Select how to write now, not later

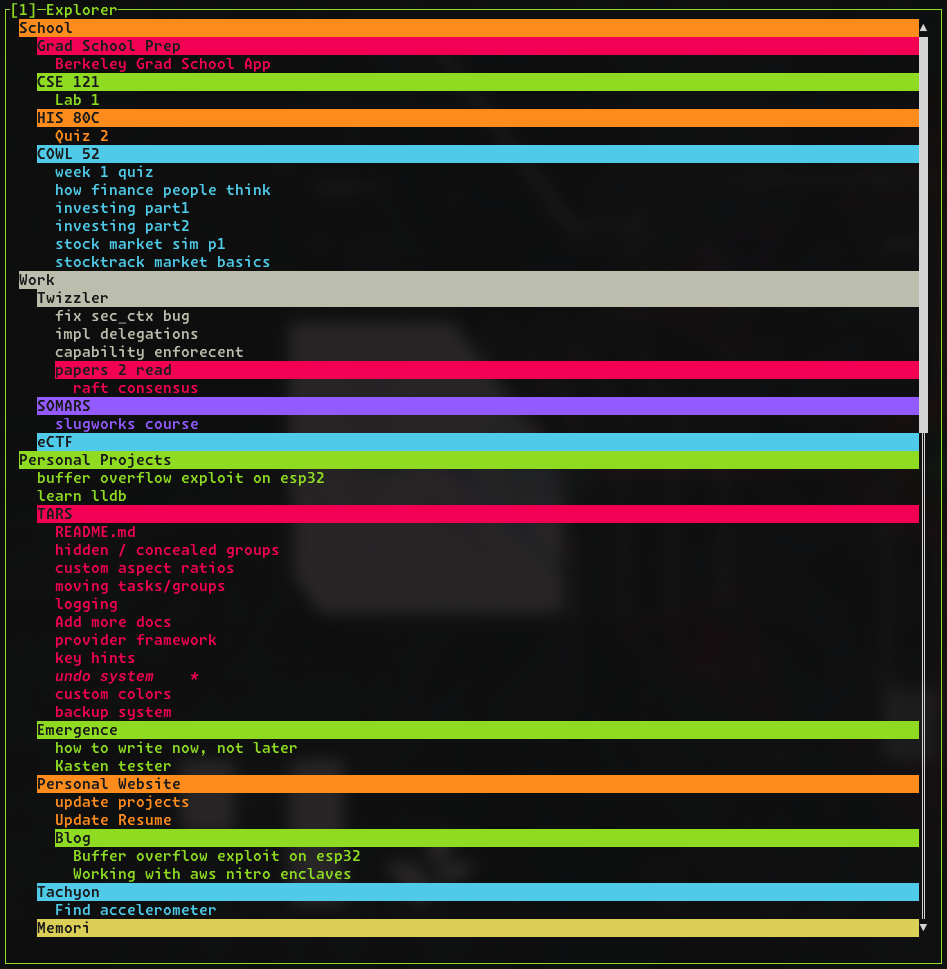point(176,748)
